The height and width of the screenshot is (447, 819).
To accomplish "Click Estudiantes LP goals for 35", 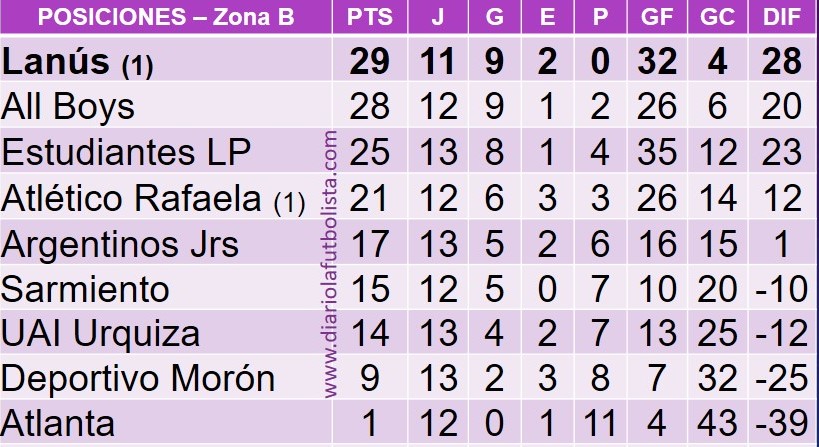I will coord(657,152).
